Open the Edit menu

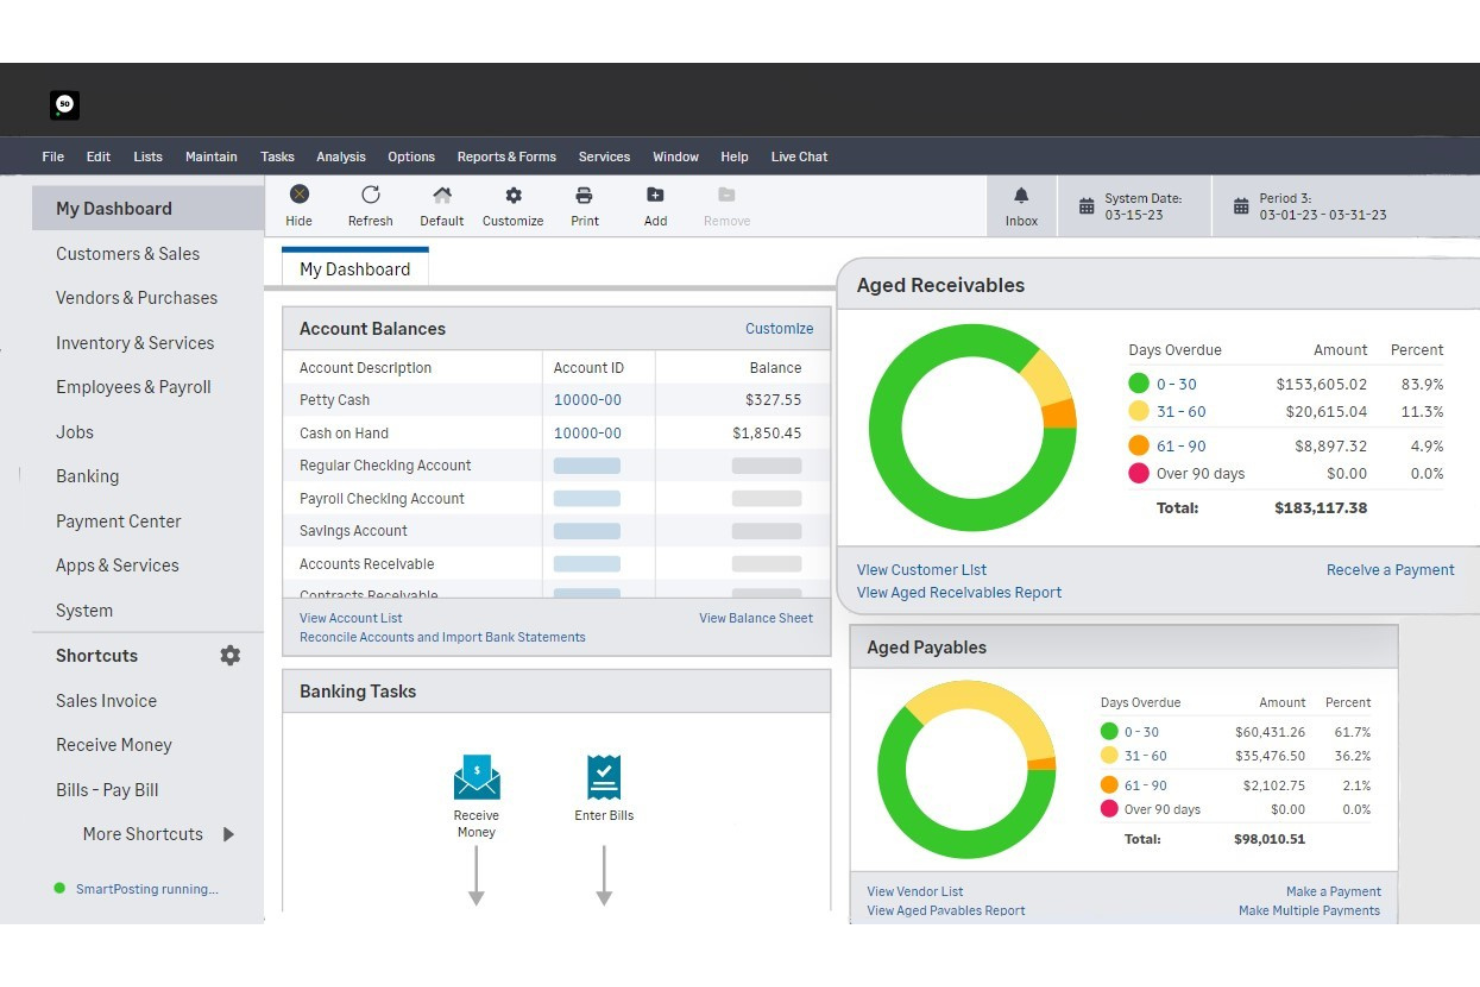click(98, 157)
